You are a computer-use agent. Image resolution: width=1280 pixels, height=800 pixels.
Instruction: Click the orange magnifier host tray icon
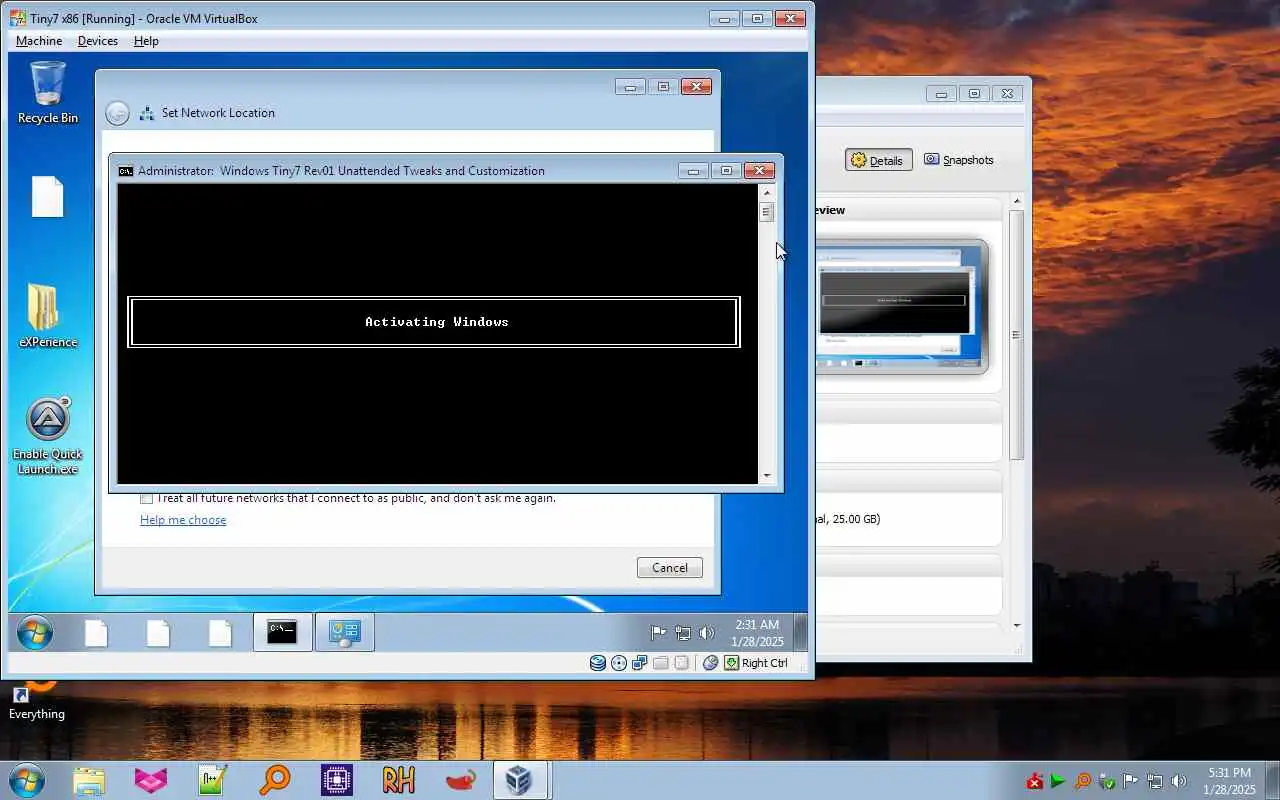[1083, 781]
